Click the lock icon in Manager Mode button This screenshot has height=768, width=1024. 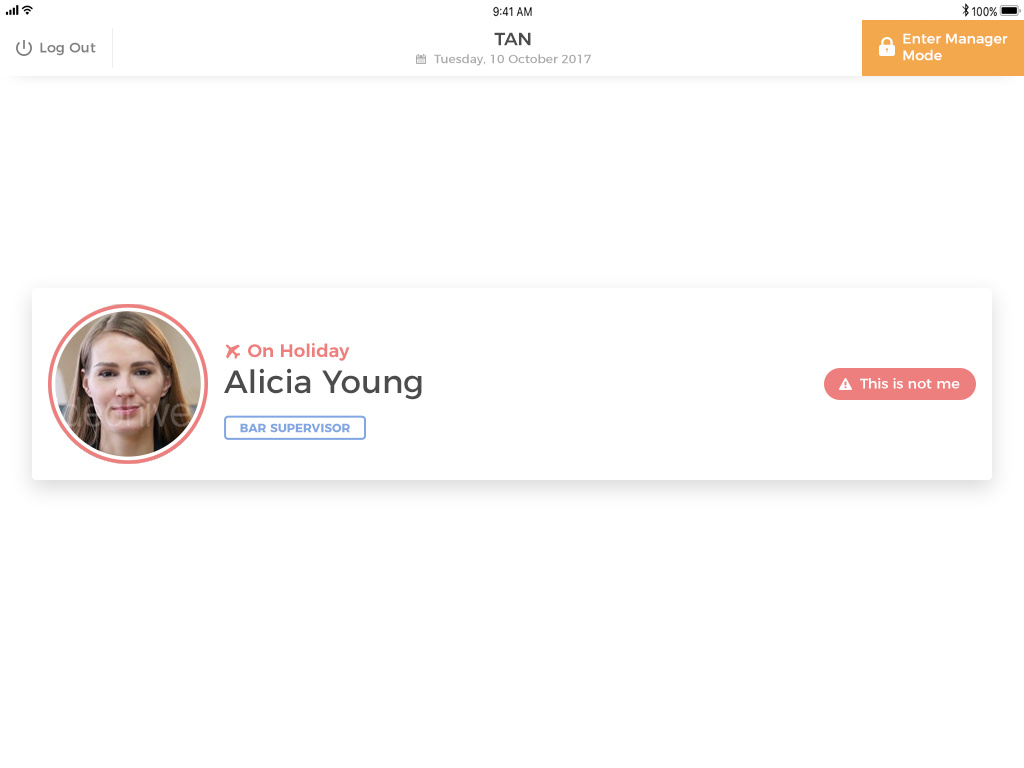tap(886, 47)
